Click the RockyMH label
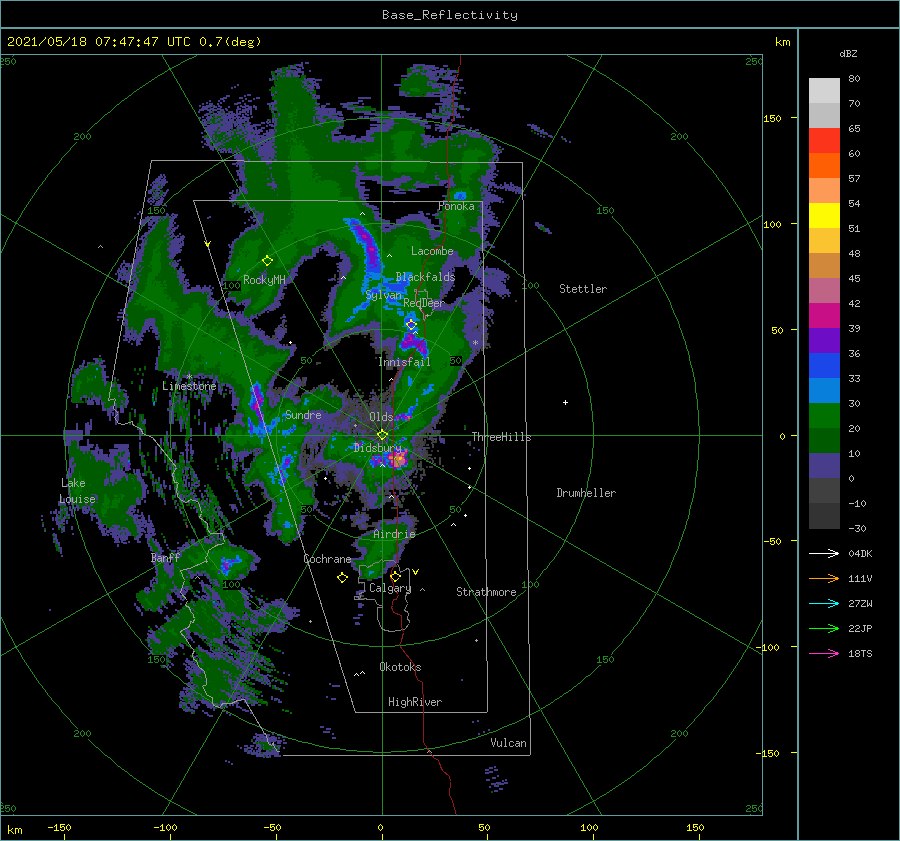 (x=264, y=280)
